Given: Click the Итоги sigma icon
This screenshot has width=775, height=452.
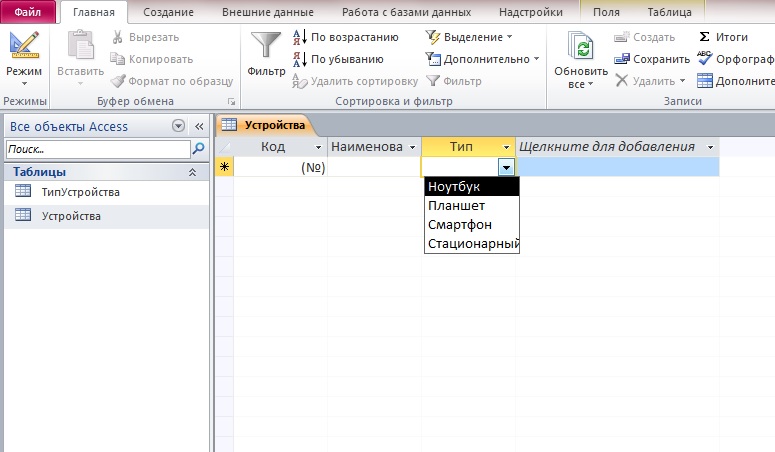Looking at the screenshot, I should tap(705, 37).
